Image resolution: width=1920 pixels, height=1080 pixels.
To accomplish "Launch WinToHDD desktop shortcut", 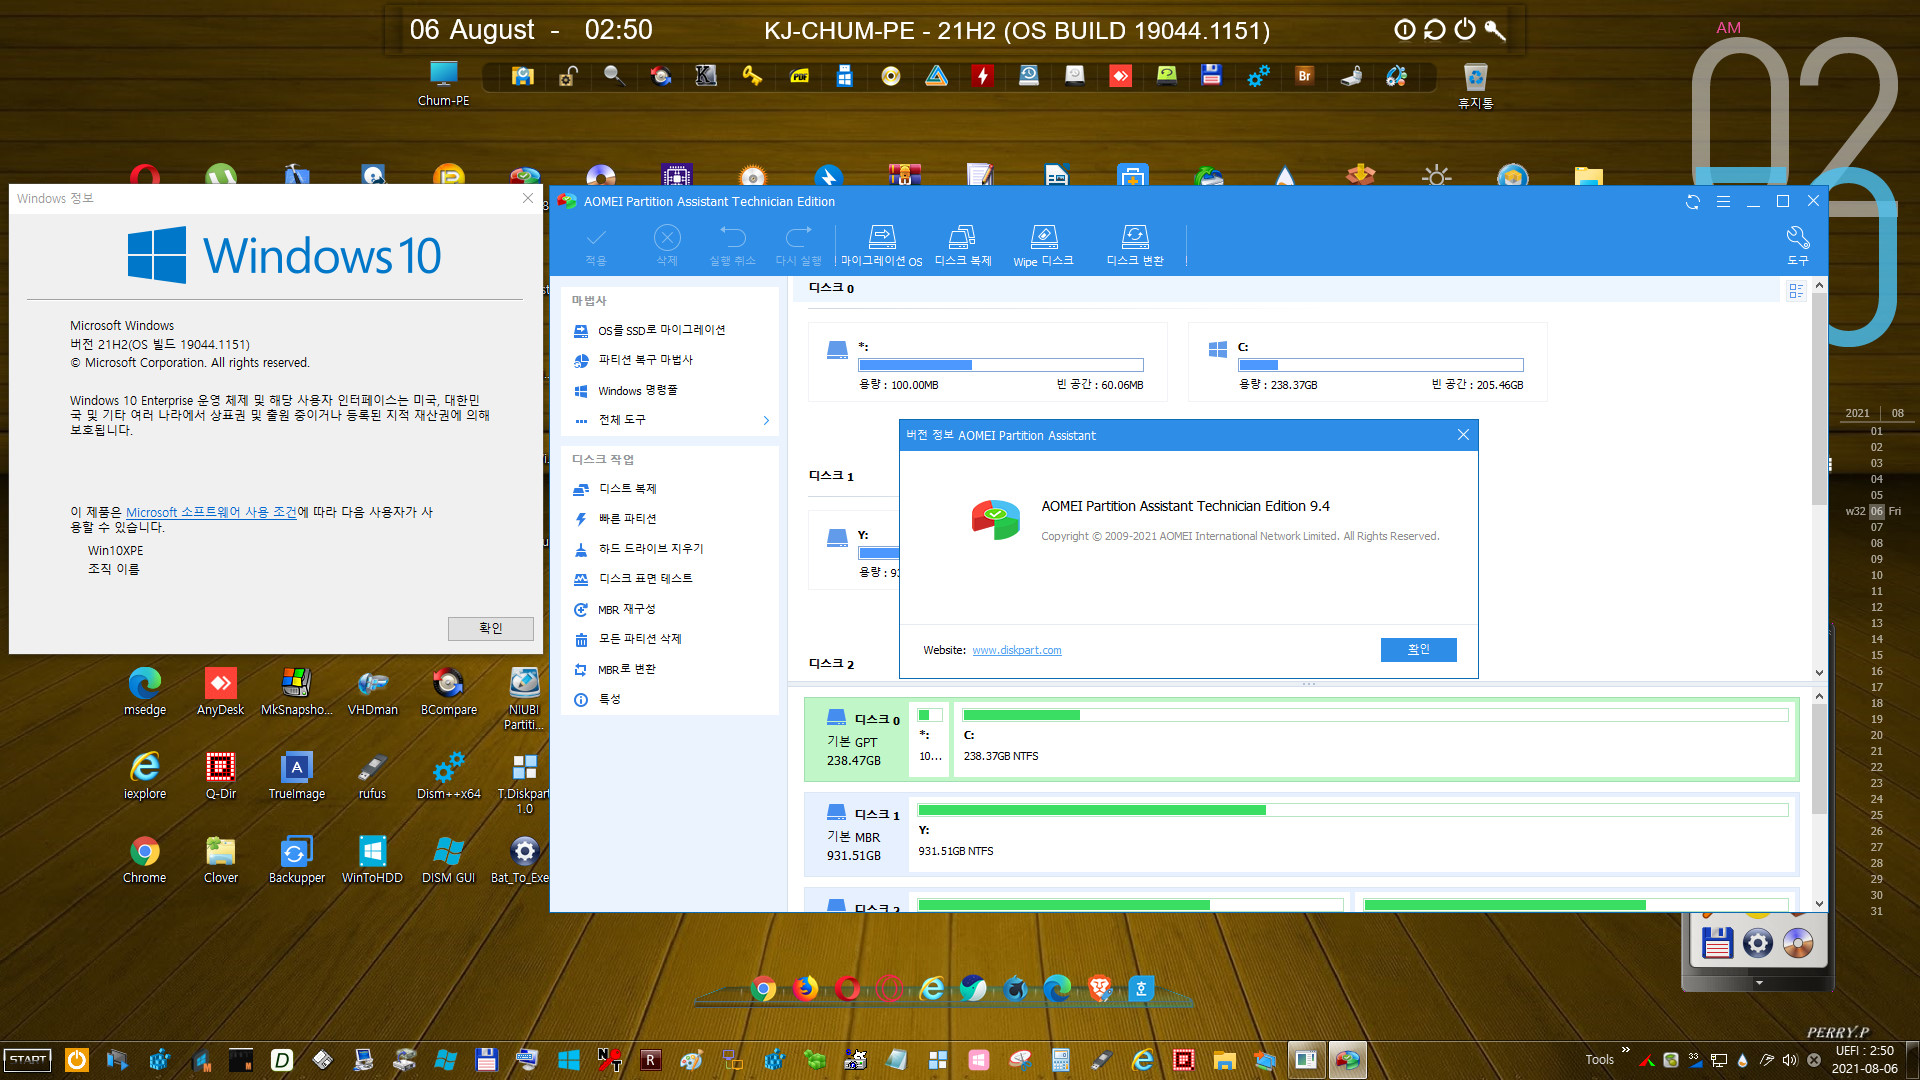I will [372, 860].
